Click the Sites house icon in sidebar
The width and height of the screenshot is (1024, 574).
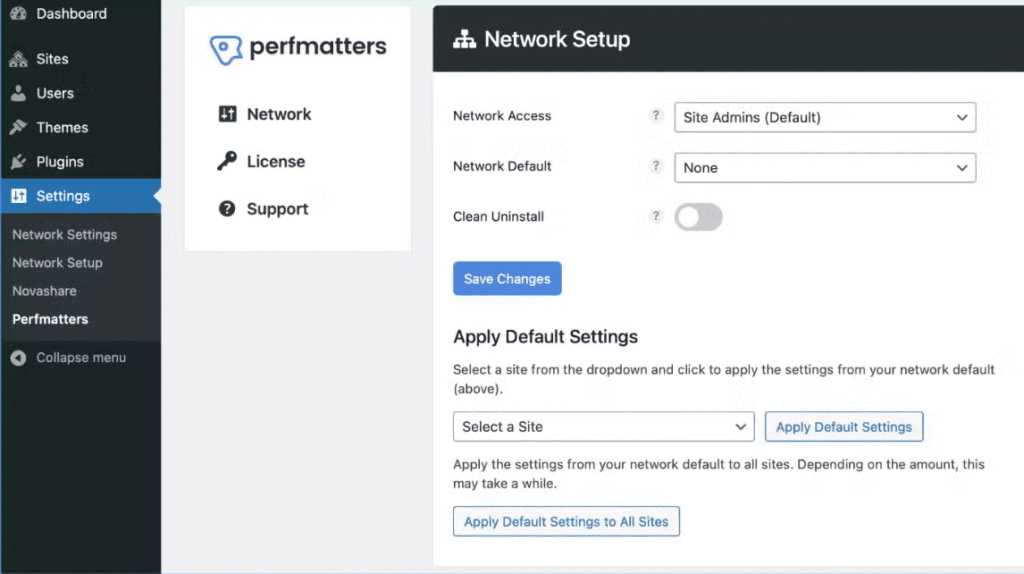18,59
